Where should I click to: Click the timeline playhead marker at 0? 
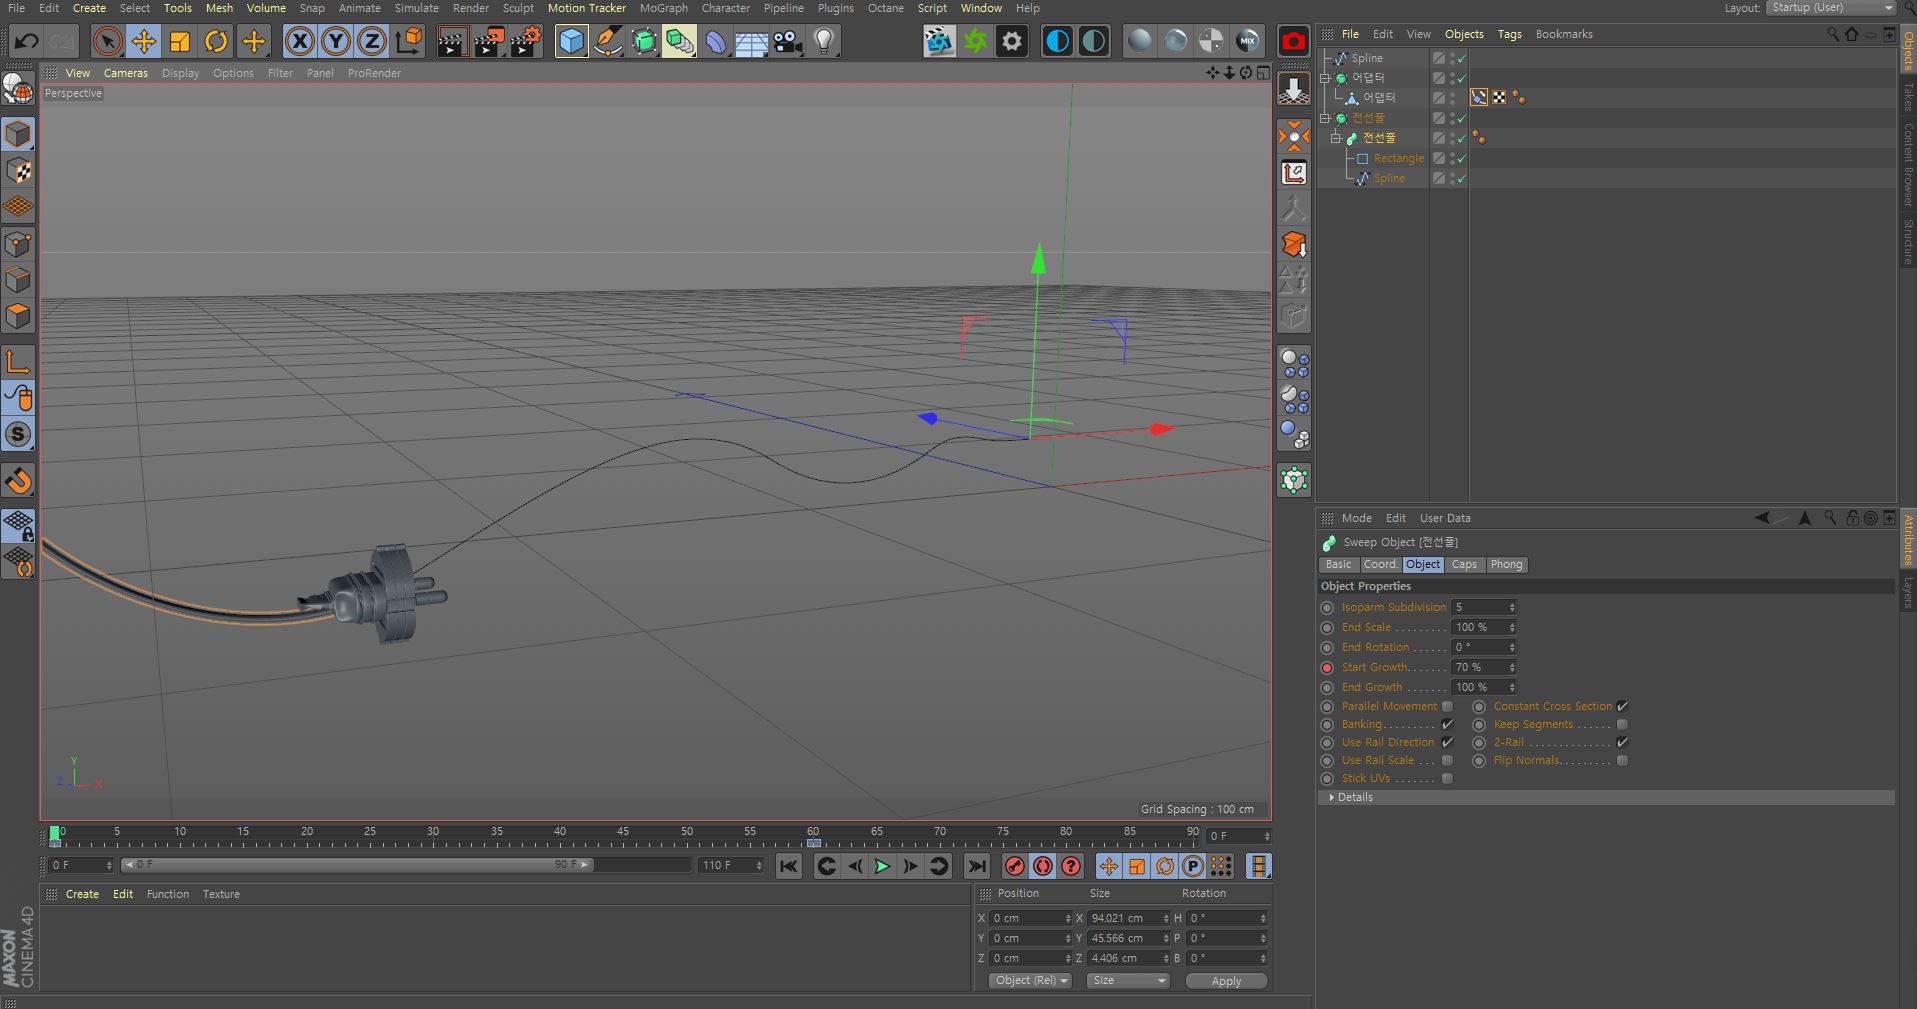tap(54, 833)
